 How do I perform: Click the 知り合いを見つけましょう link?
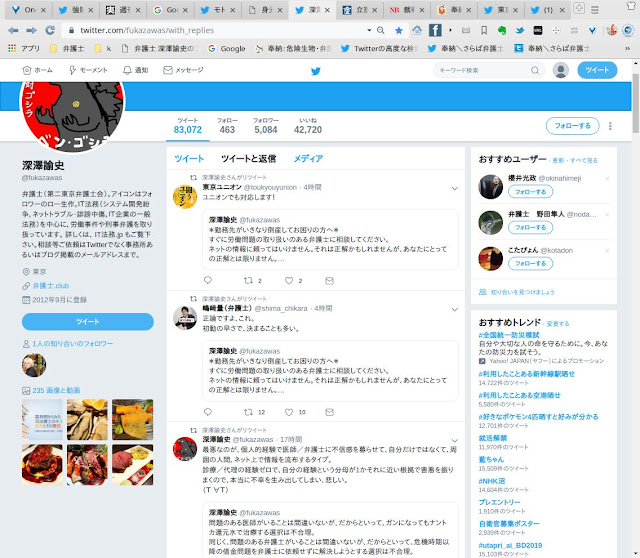(x=522, y=292)
